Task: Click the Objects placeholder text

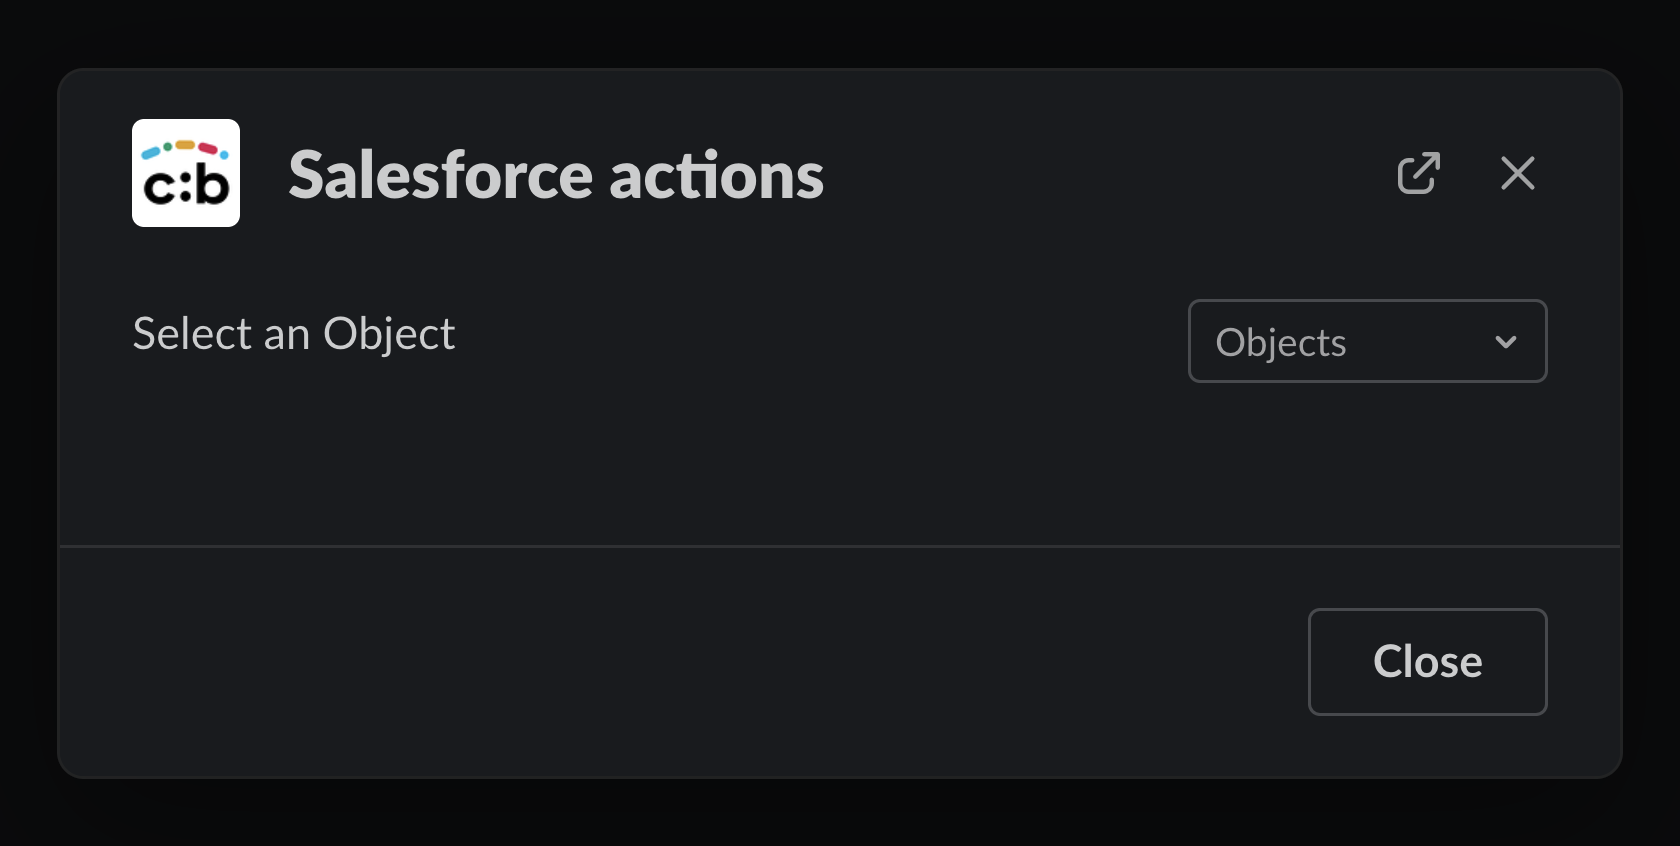Action: [x=1281, y=342]
